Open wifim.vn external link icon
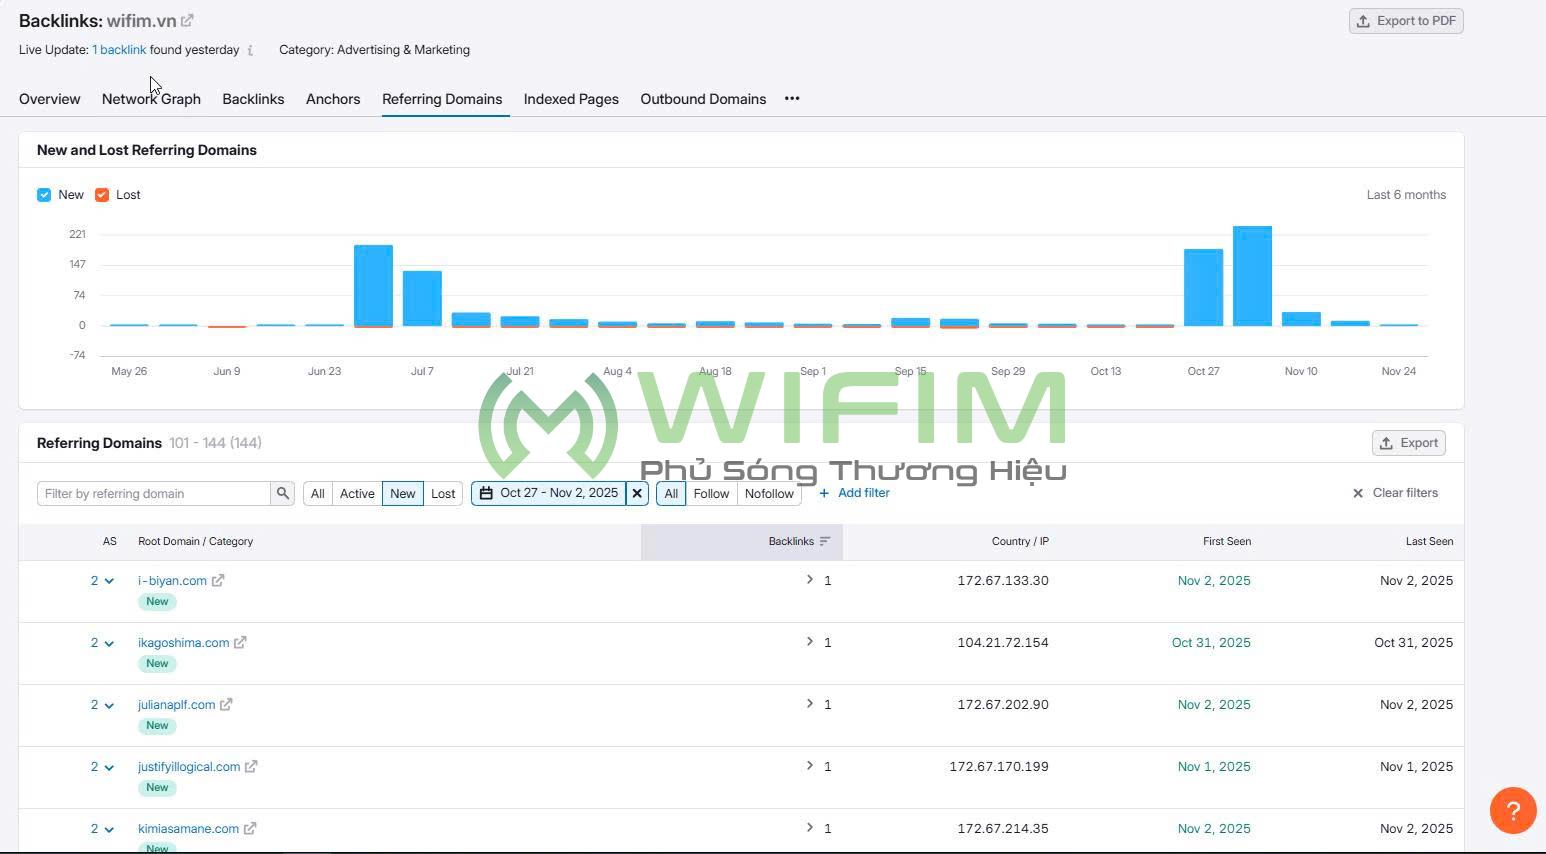Screen dimensions: 1546x854 click(x=187, y=21)
